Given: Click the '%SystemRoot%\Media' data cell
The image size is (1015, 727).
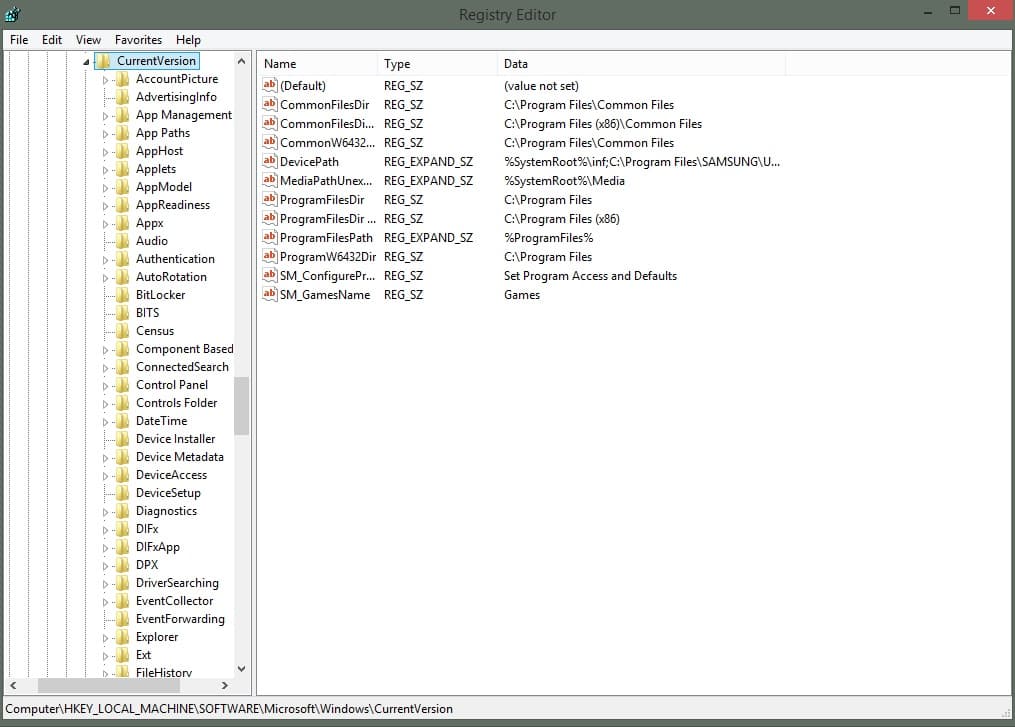Looking at the screenshot, I should (564, 181).
